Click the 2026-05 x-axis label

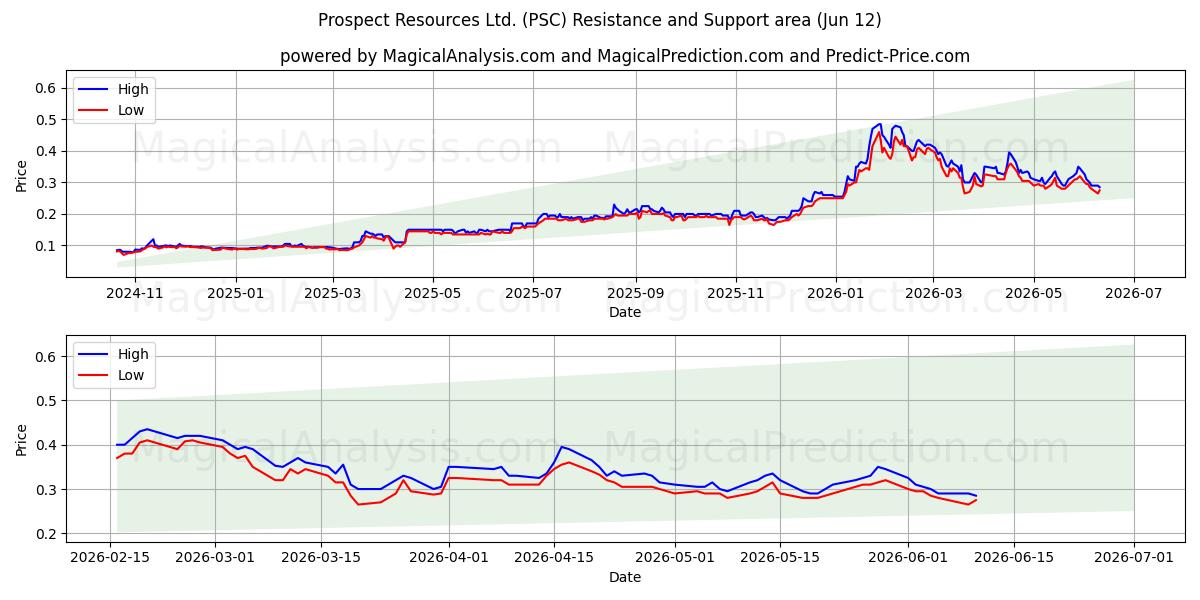[x=1033, y=293]
